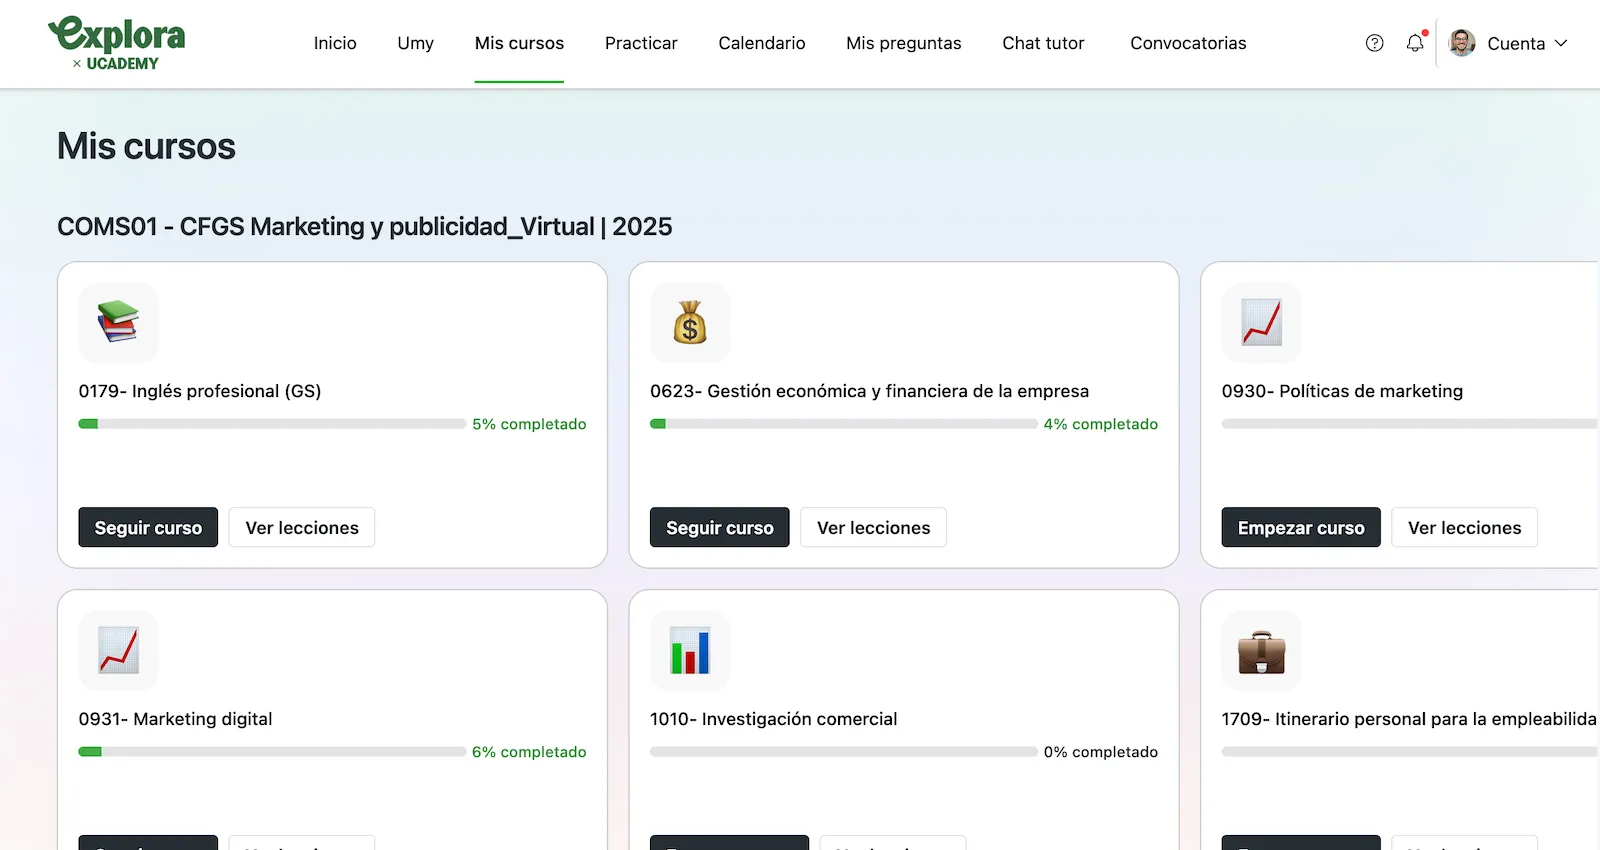Click the 6% completado label
Image resolution: width=1600 pixels, height=850 pixels.
click(529, 752)
